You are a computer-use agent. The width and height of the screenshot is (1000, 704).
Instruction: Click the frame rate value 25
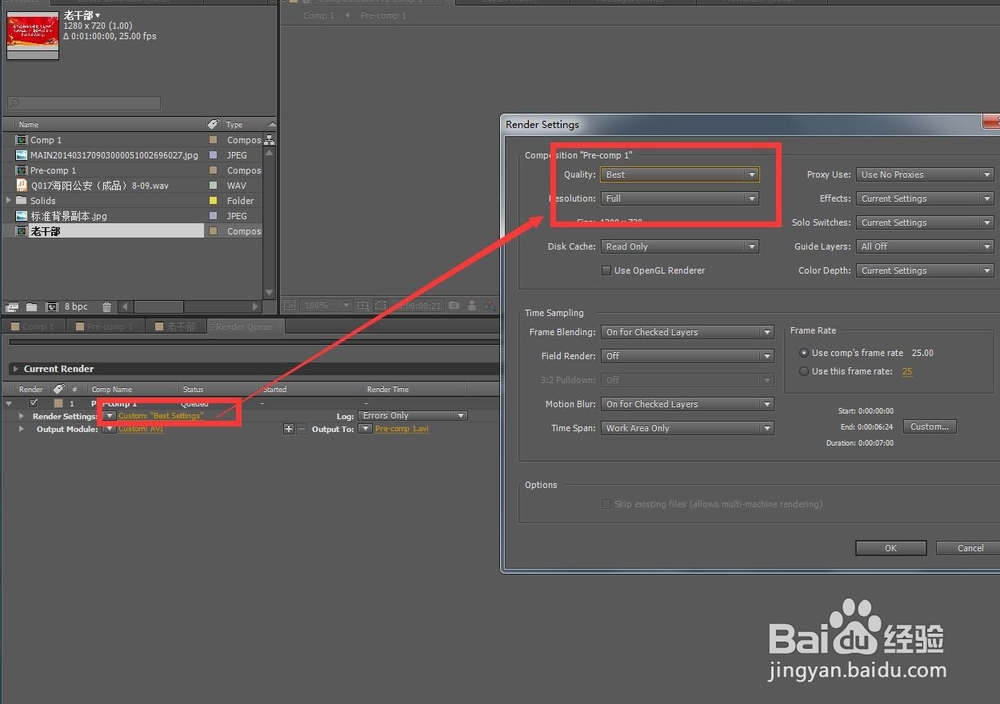(x=907, y=372)
